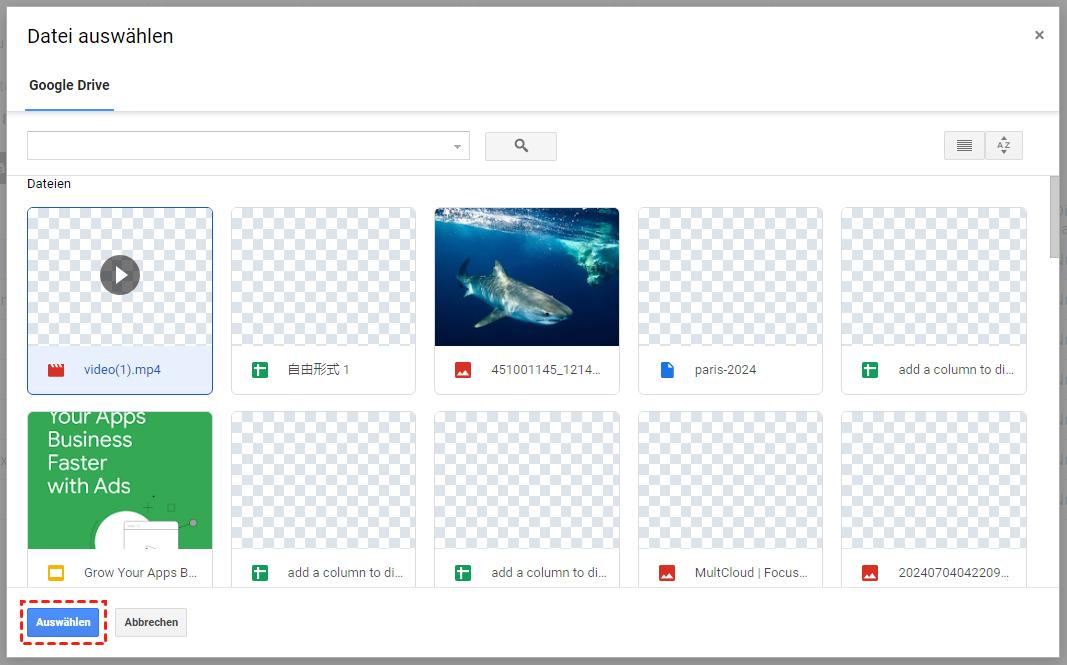Switch to list view icon
1067x665 pixels.
tap(964, 146)
